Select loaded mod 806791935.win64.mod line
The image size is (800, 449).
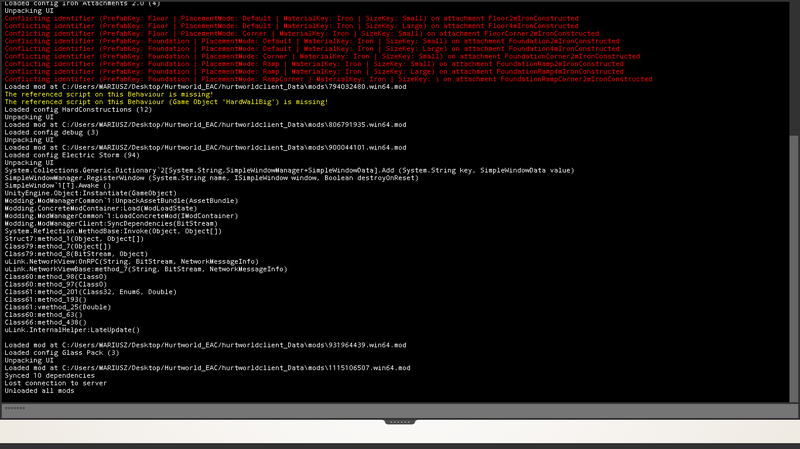205,124
